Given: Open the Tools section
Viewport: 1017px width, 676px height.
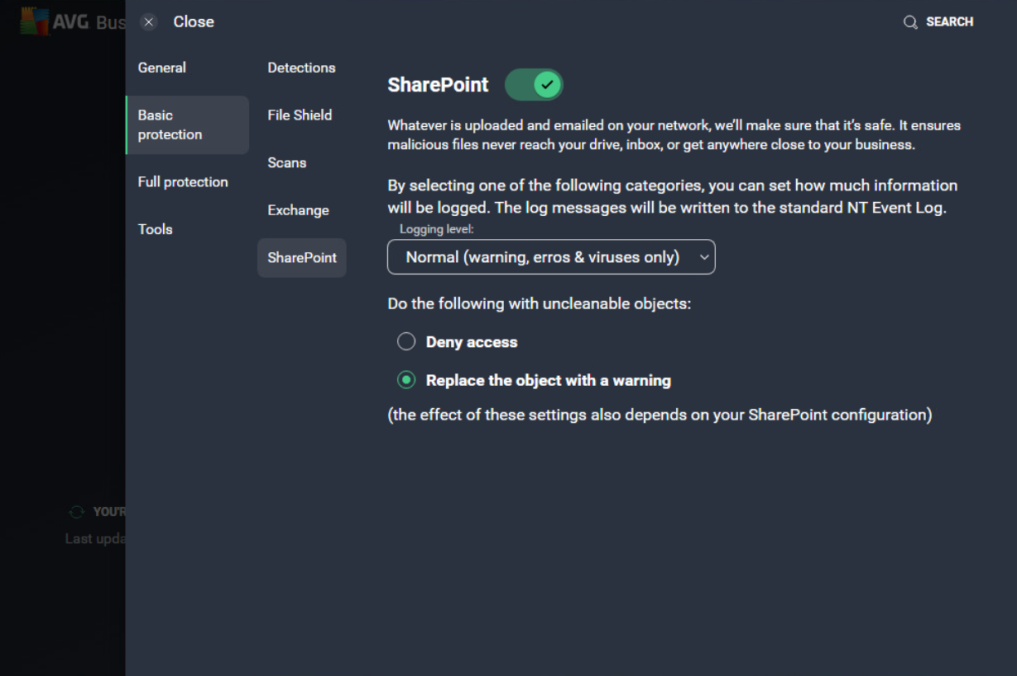Looking at the screenshot, I should click(155, 229).
